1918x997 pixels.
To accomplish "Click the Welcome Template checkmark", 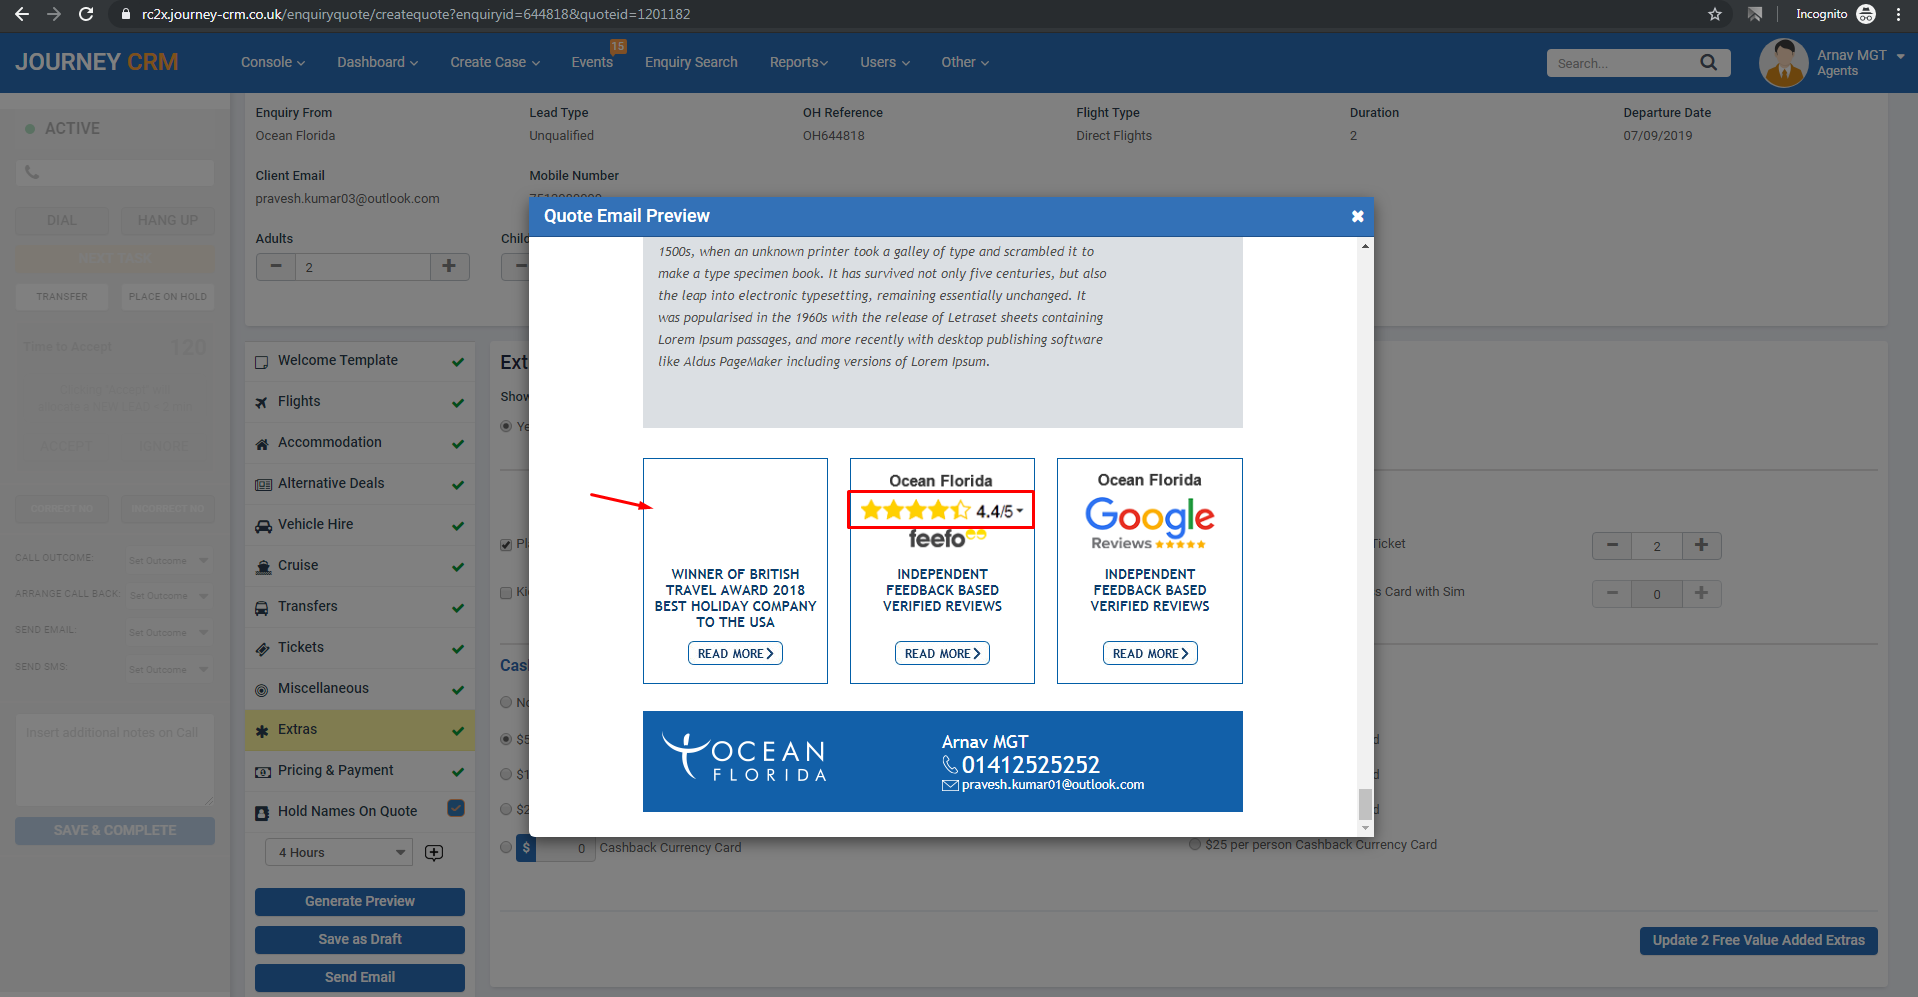I will pos(458,361).
